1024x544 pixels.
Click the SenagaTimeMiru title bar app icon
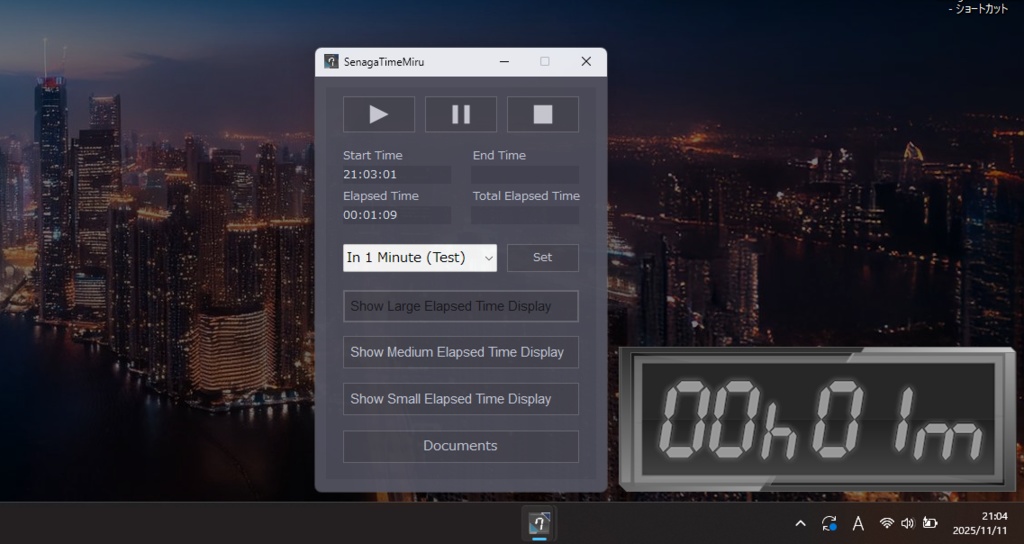pos(331,61)
